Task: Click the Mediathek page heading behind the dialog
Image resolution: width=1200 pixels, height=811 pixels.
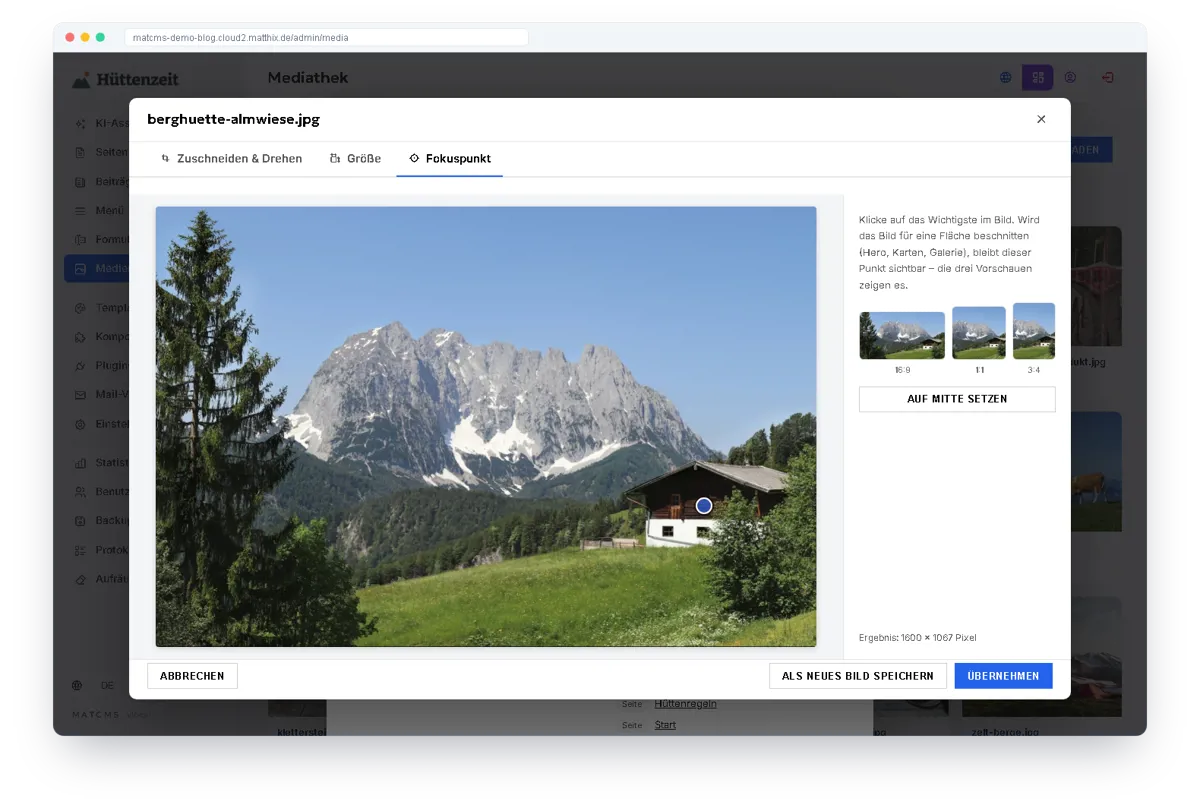Action: [x=308, y=78]
